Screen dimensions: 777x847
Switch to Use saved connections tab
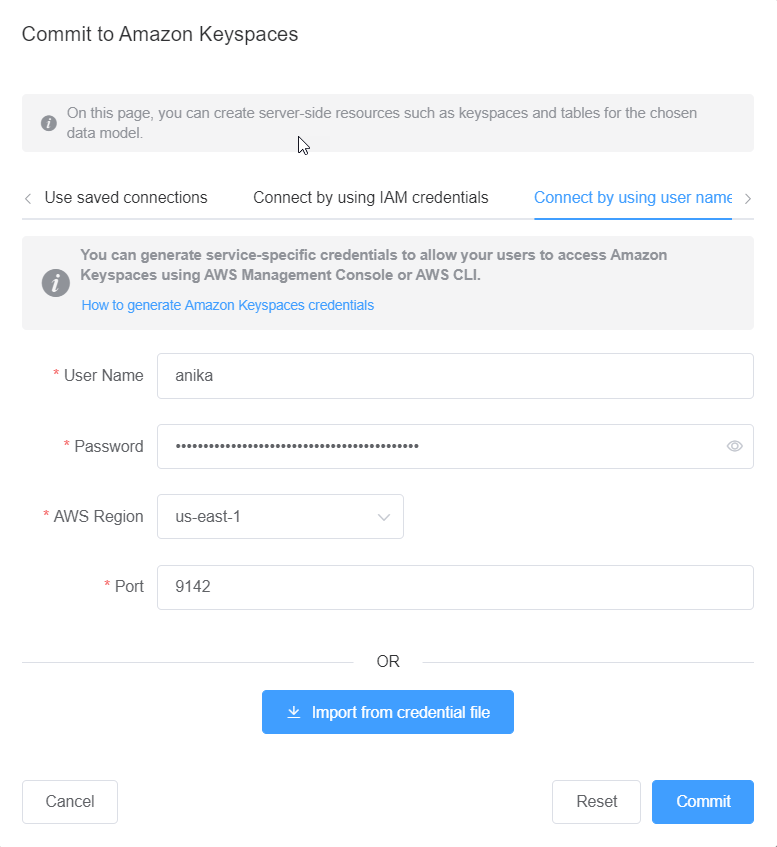126,198
